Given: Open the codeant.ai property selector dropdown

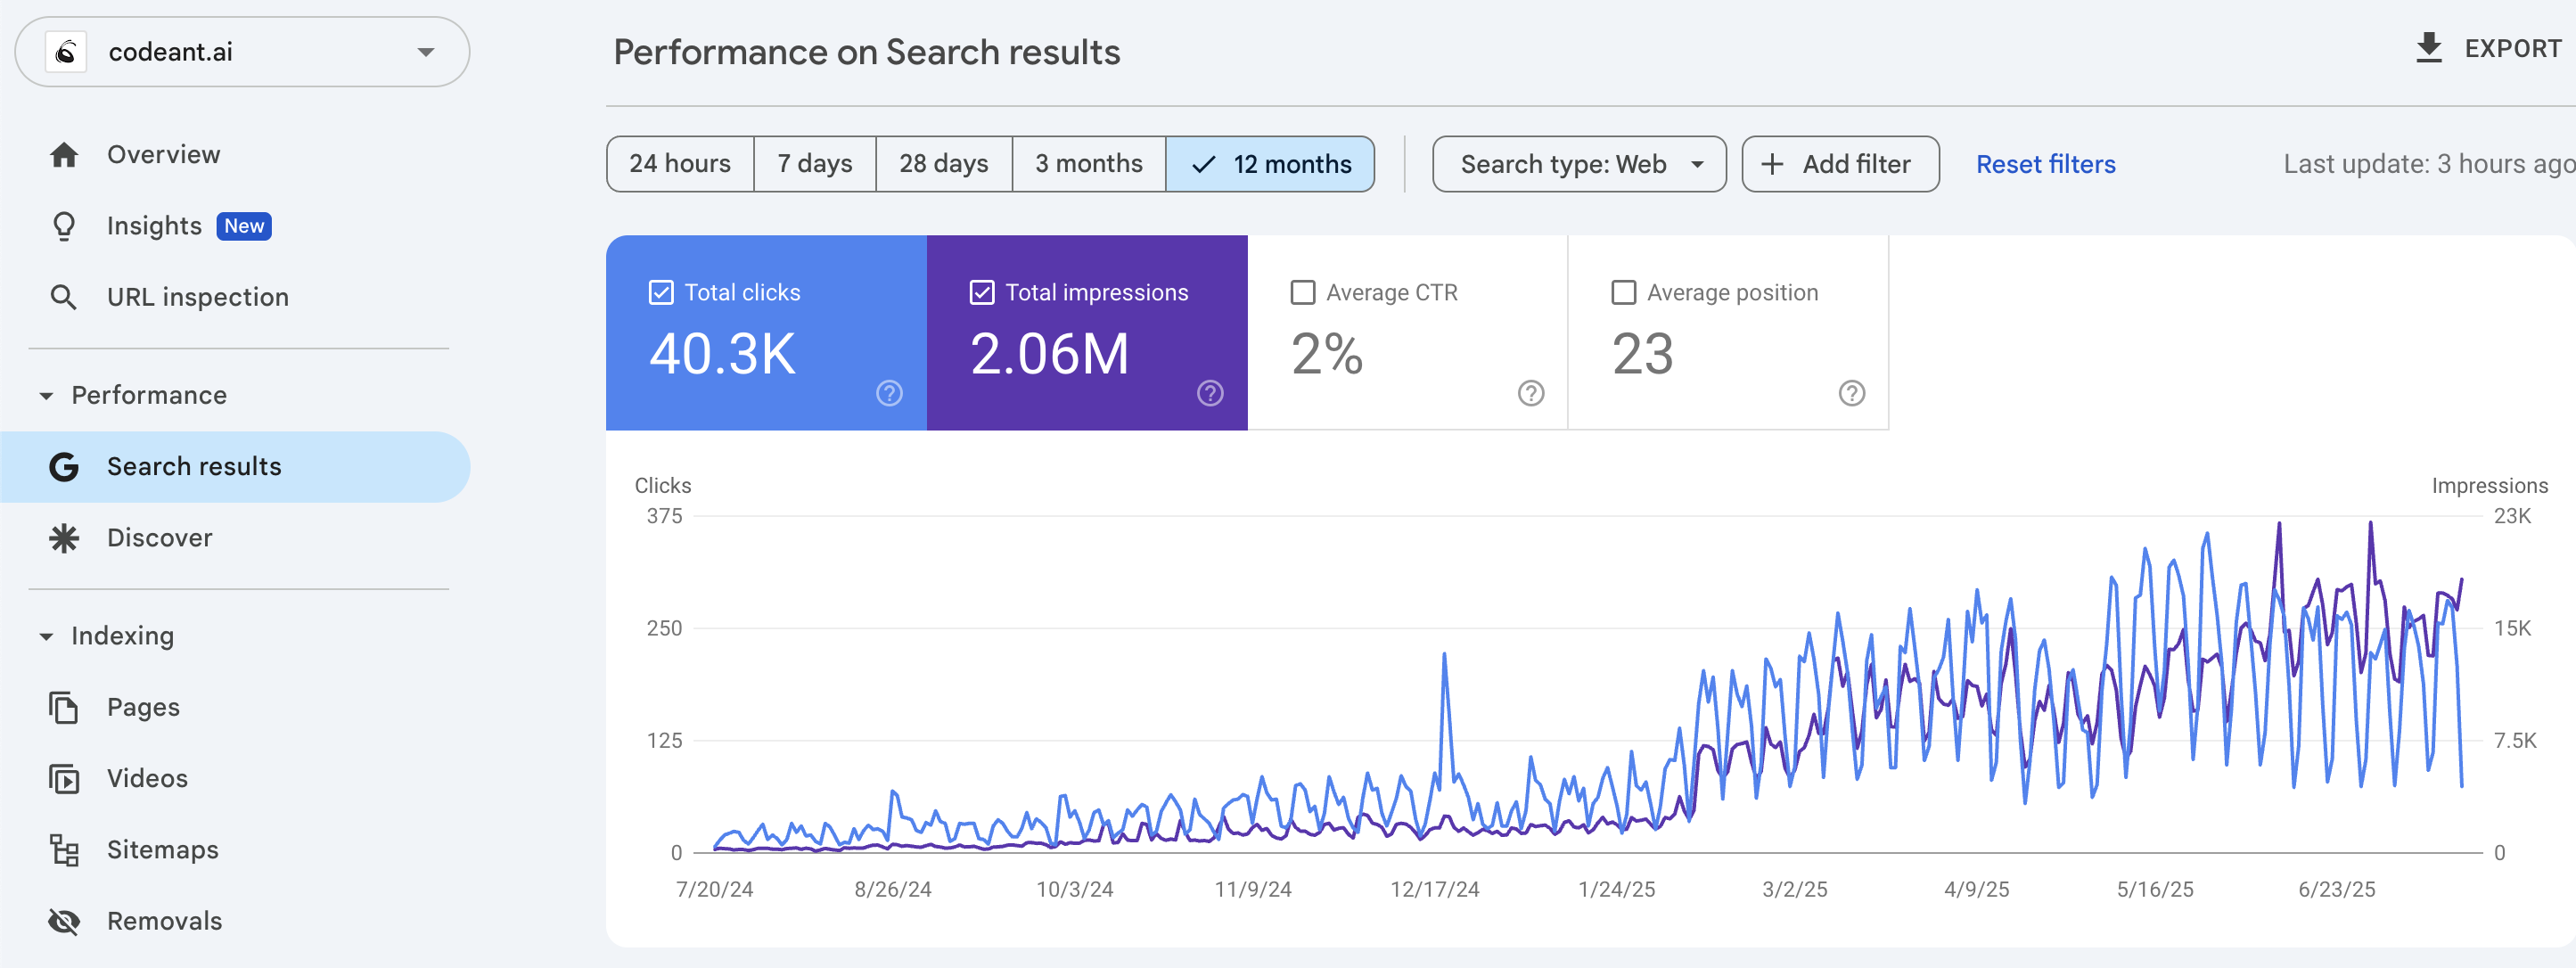Looking at the screenshot, I should [x=242, y=52].
